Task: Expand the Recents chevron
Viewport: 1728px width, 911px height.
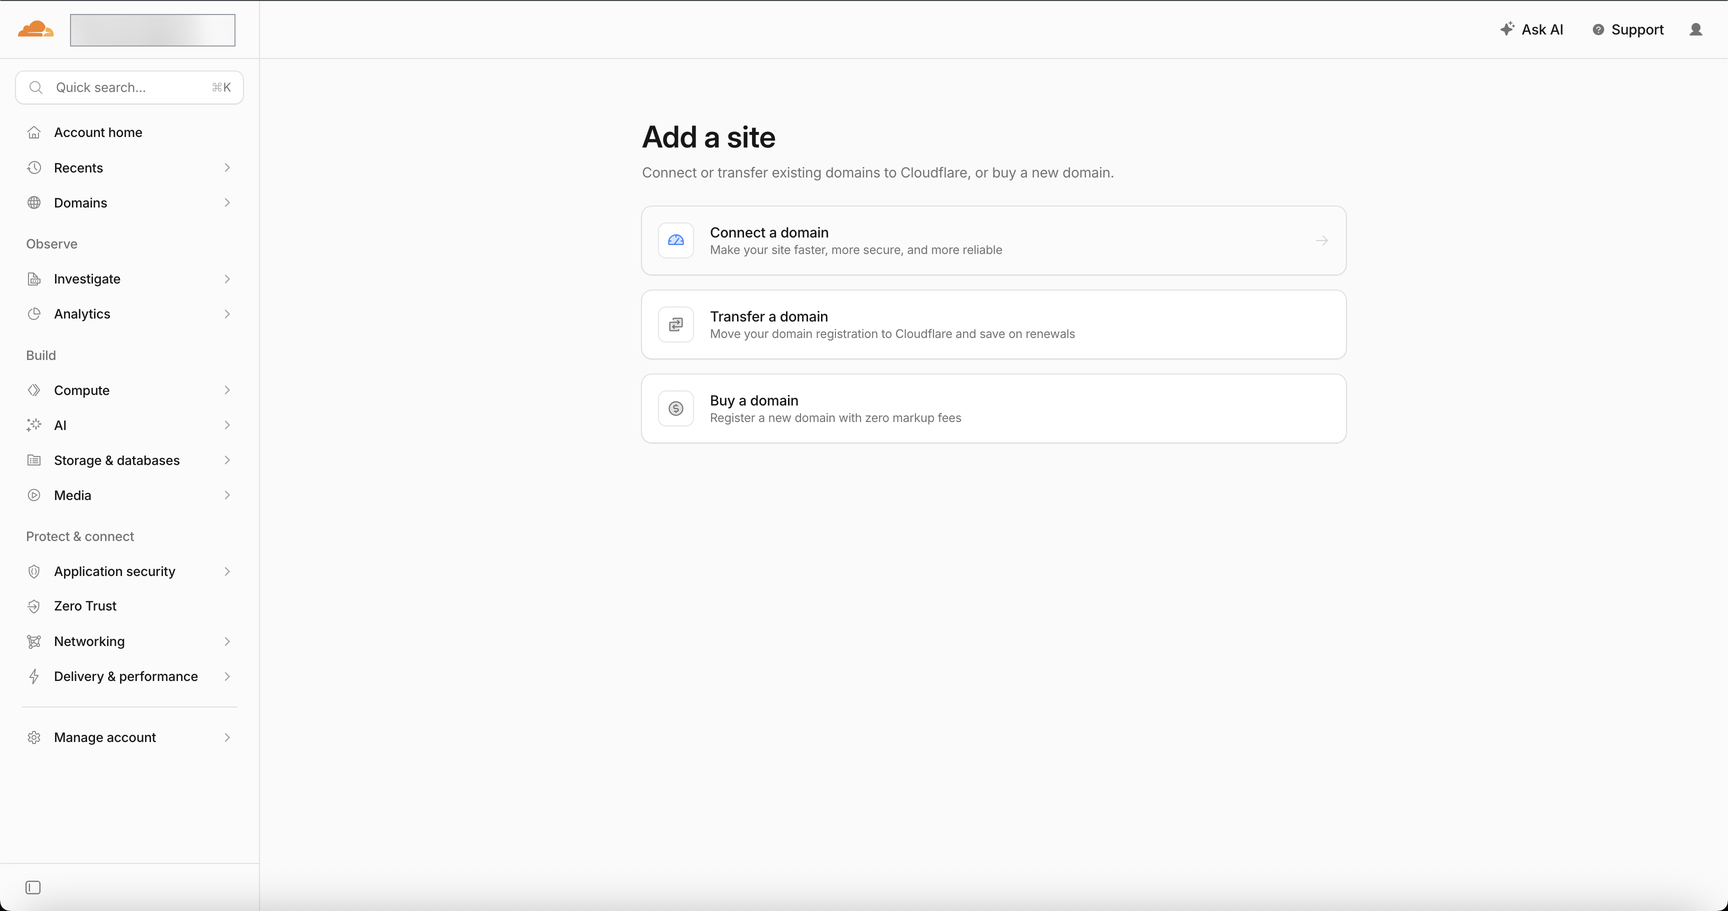Action: click(x=227, y=168)
